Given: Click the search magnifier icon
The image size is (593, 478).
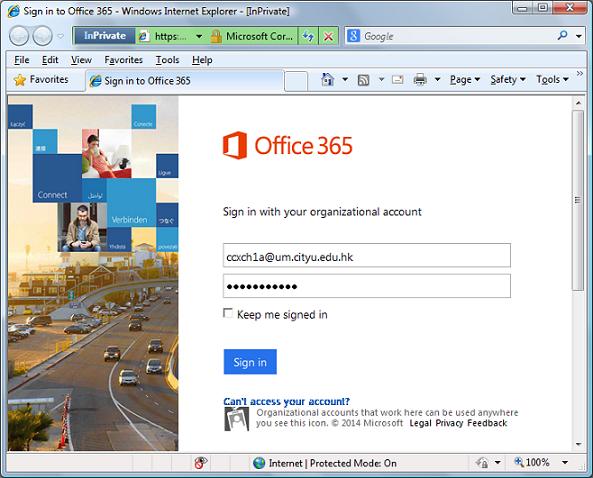Looking at the screenshot, I should [x=563, y=36].
